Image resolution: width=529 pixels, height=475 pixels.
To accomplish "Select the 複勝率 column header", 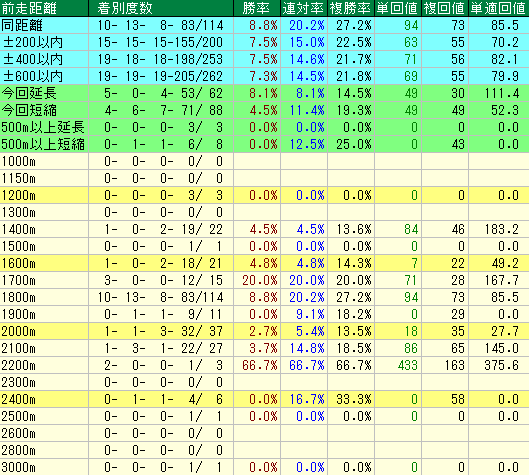I will pos(351,8).
